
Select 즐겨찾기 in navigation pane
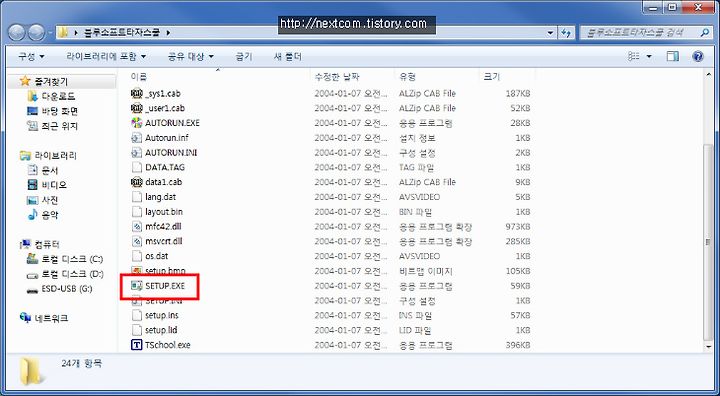point(51,82)
